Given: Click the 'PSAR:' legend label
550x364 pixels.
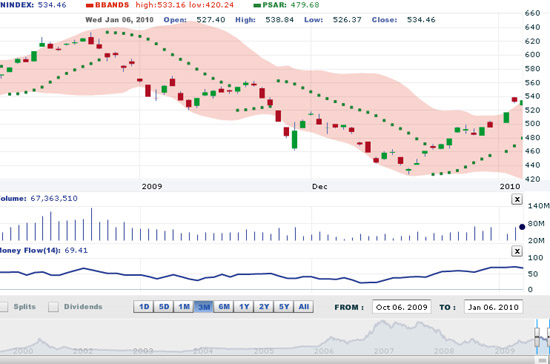Looking at the screenshot, I should pyautogui.click(x=275, y=5).
